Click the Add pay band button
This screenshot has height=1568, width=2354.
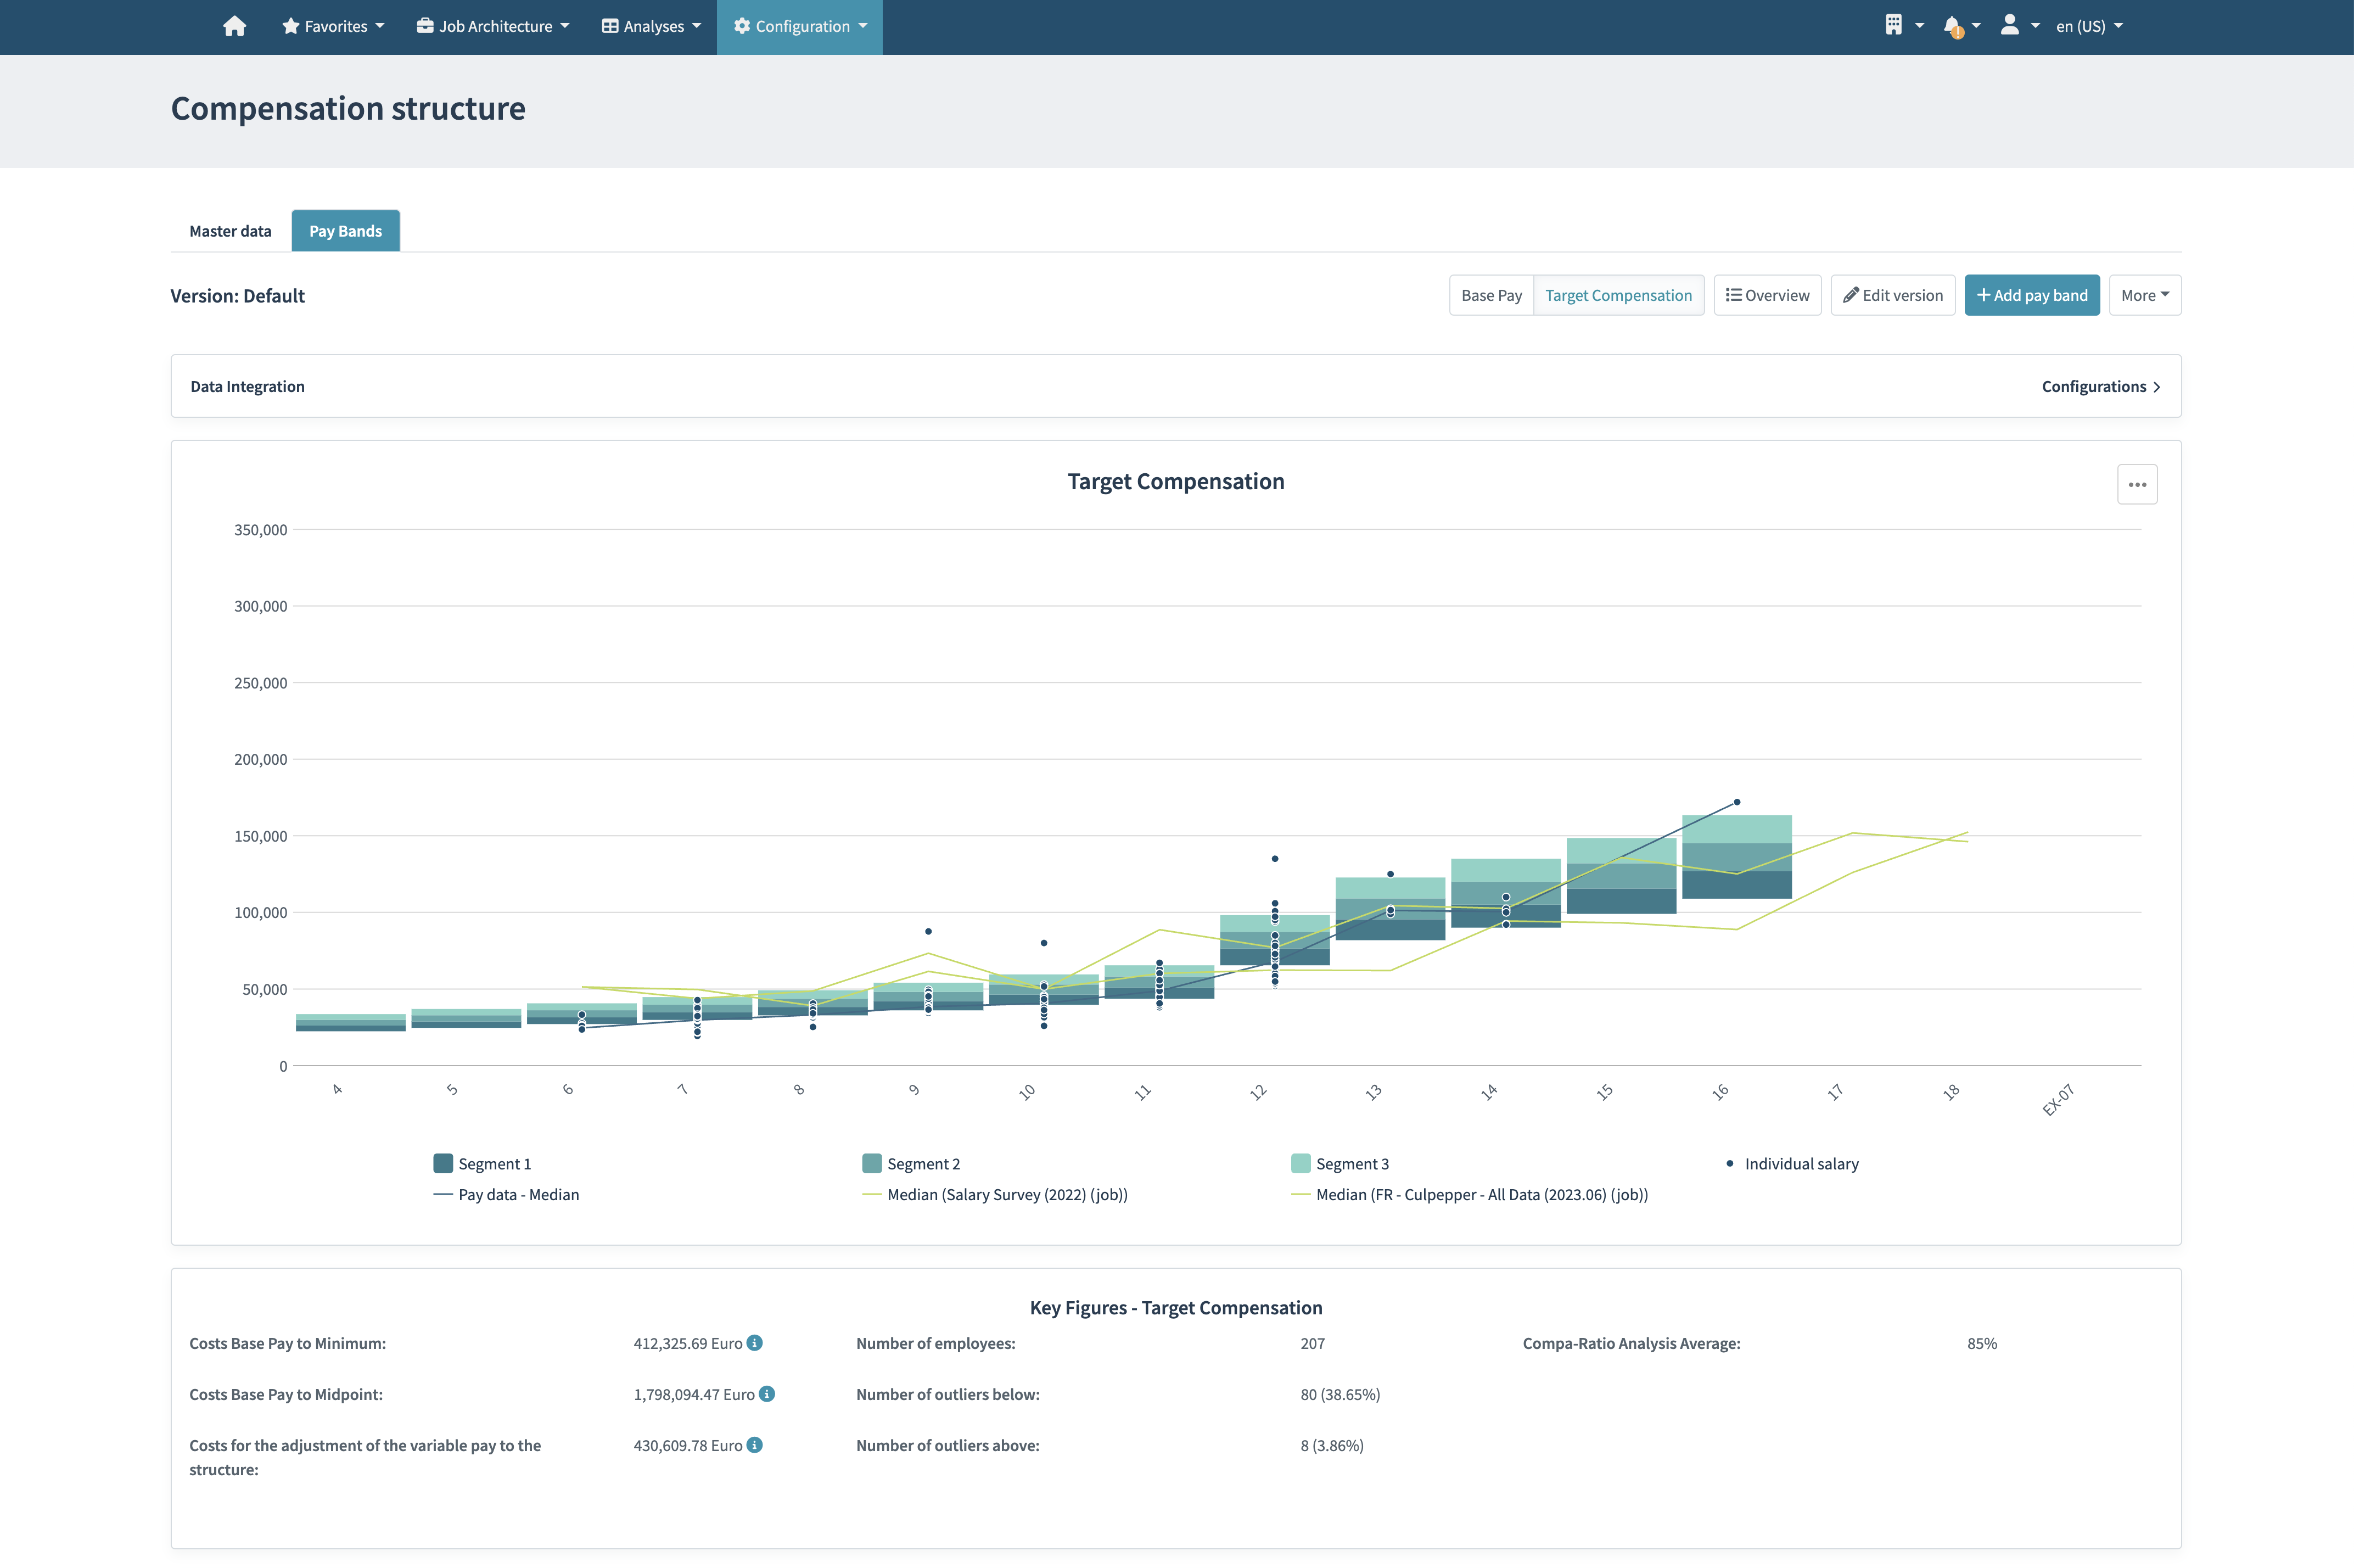pyautogui.click(x=2031, y=294)
